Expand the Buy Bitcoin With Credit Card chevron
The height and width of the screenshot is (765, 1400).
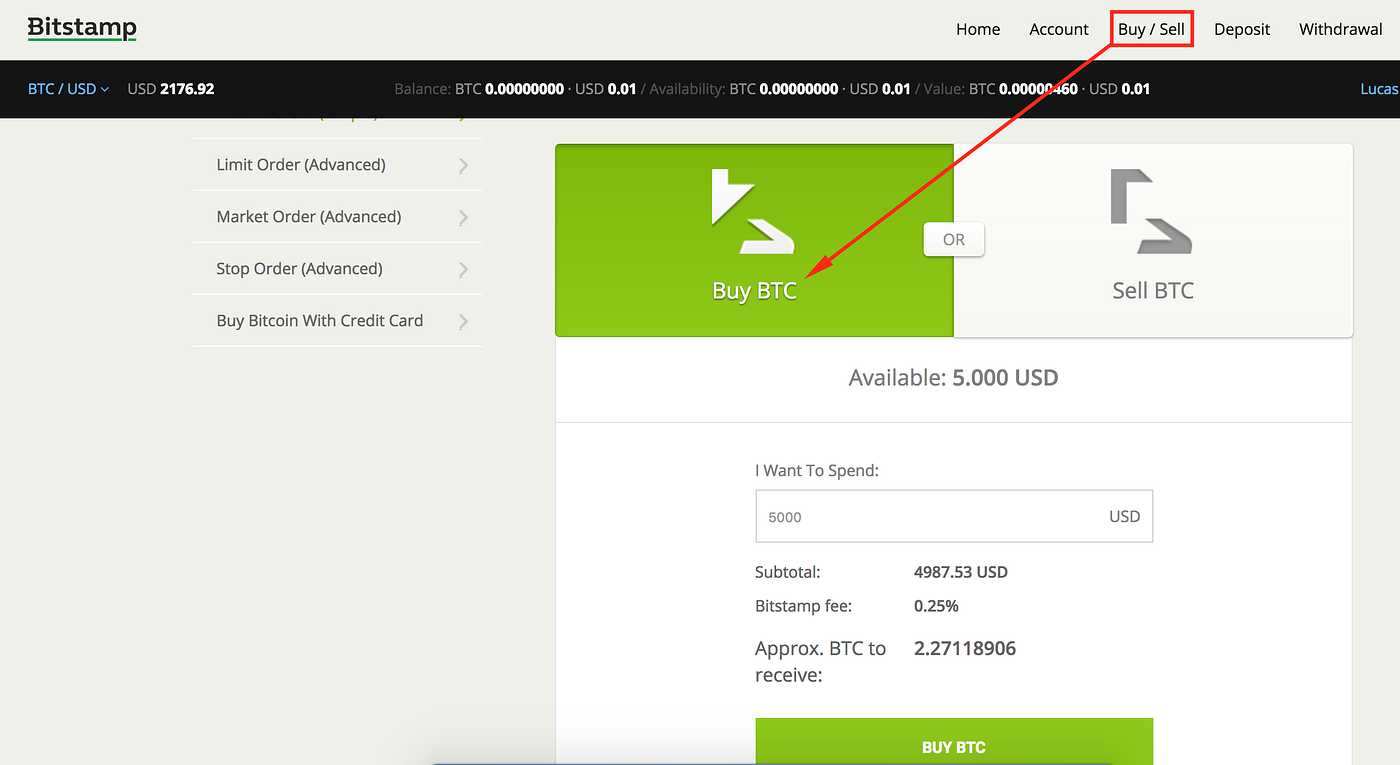coord(463,322)
